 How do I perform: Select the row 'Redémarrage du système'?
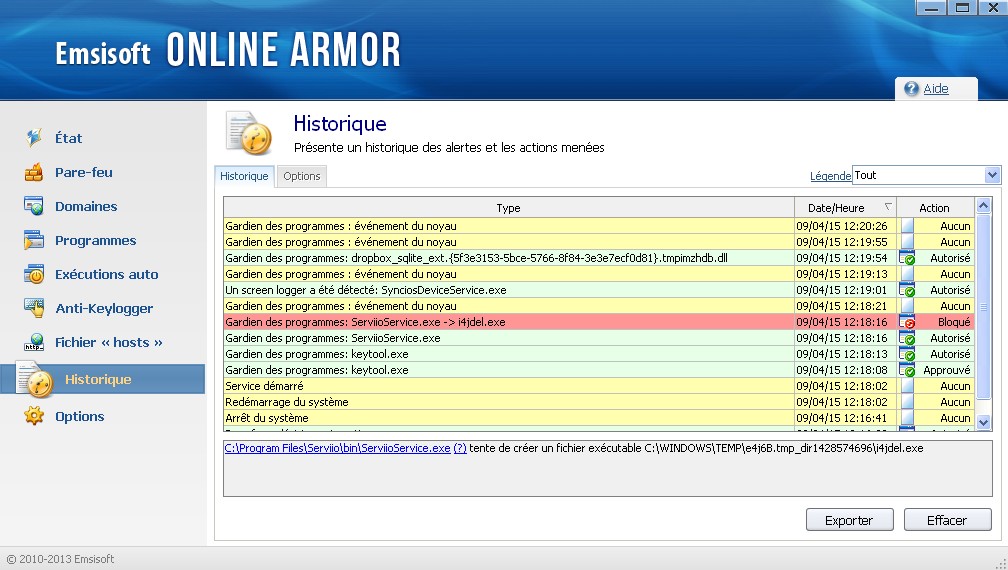coord(598,402)
